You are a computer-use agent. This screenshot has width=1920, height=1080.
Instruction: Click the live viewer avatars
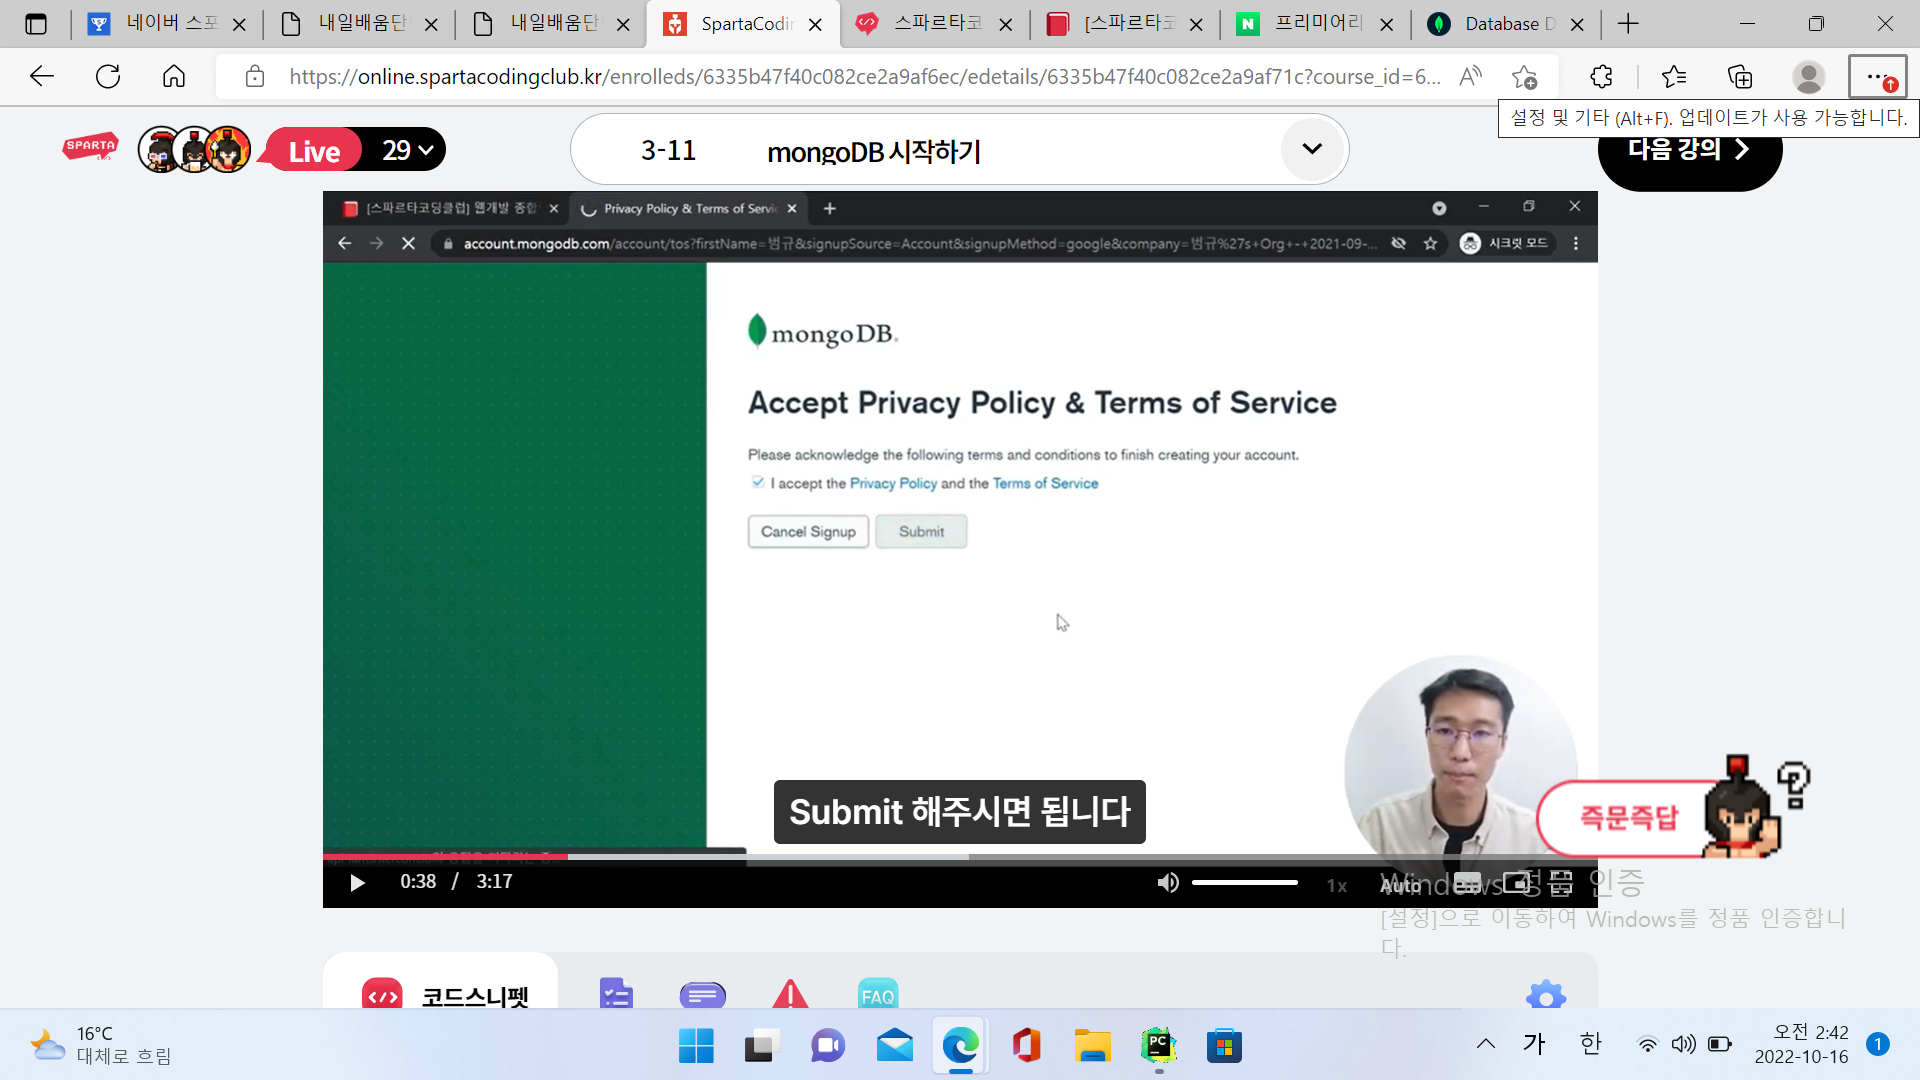coord(194,150)
